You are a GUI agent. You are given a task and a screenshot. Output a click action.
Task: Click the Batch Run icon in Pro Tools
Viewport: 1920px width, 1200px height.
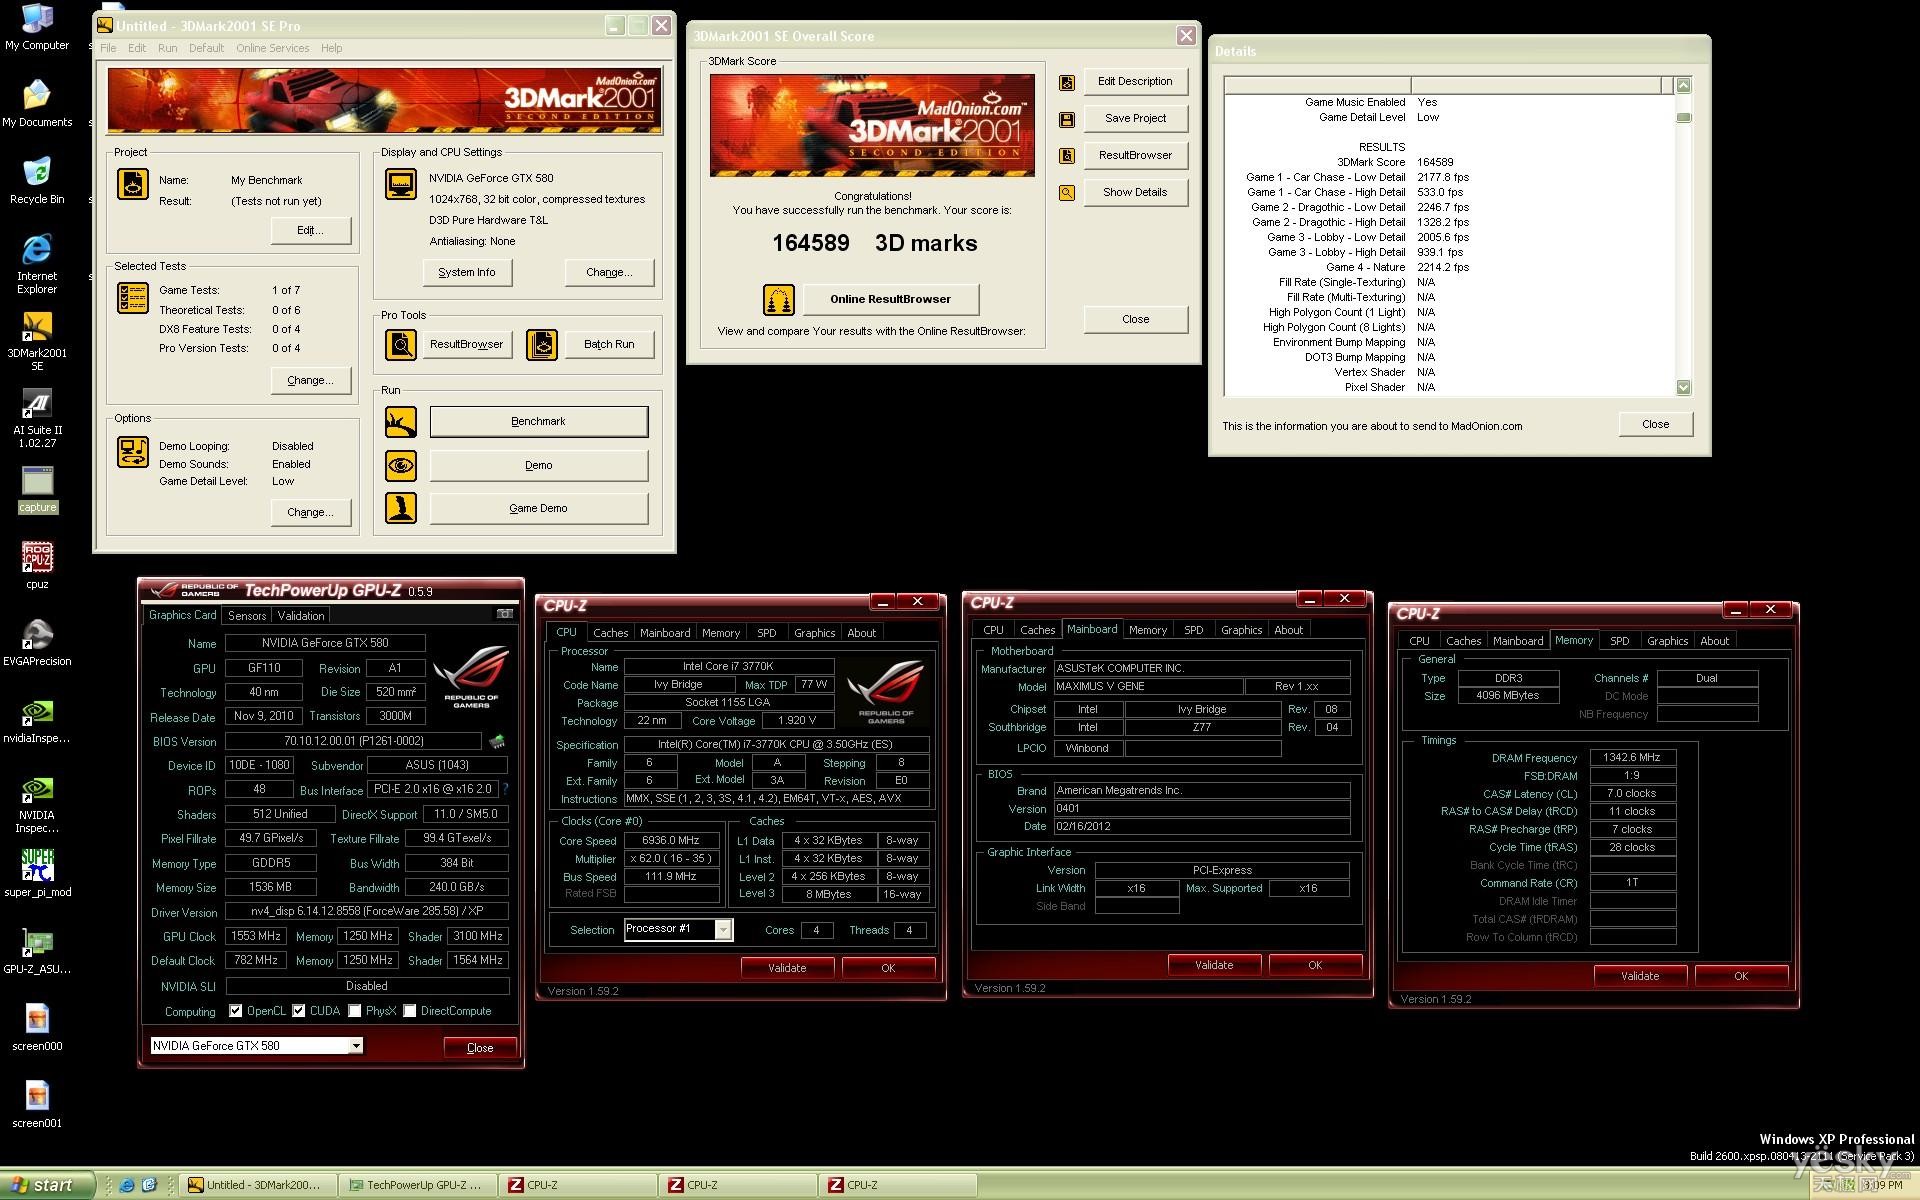tap(542, 345)
